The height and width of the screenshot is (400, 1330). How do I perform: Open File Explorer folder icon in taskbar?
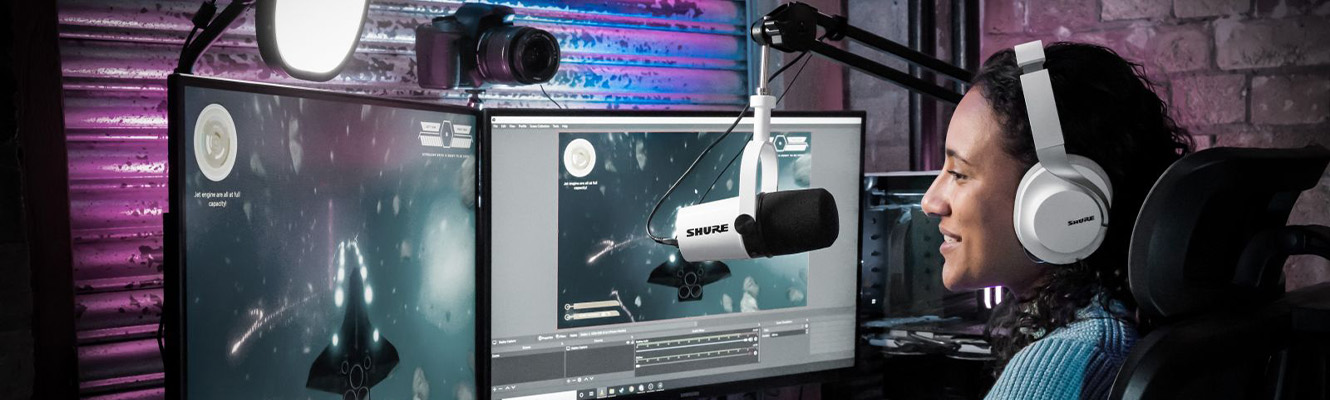(x=612, y=391)
